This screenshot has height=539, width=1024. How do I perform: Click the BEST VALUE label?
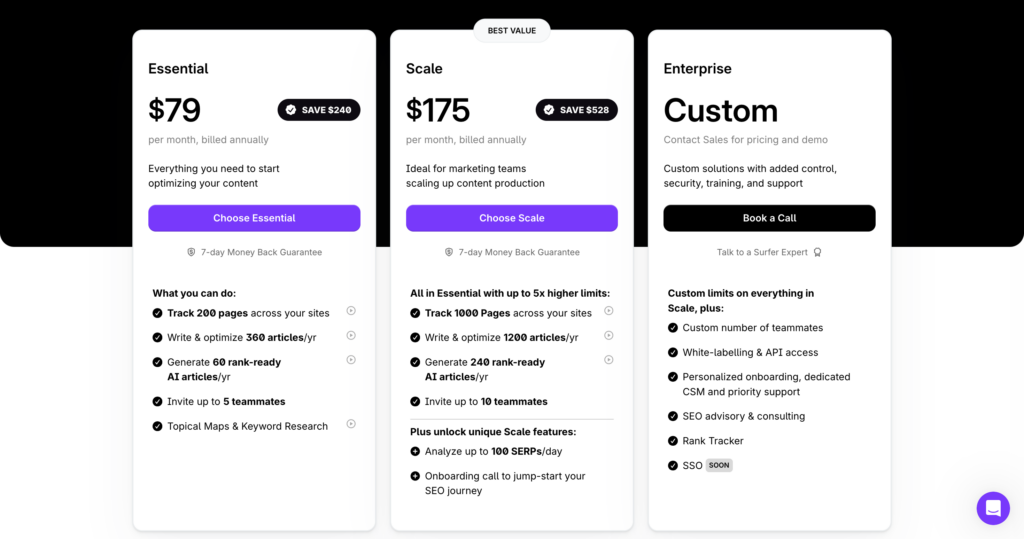coord(512,31)
